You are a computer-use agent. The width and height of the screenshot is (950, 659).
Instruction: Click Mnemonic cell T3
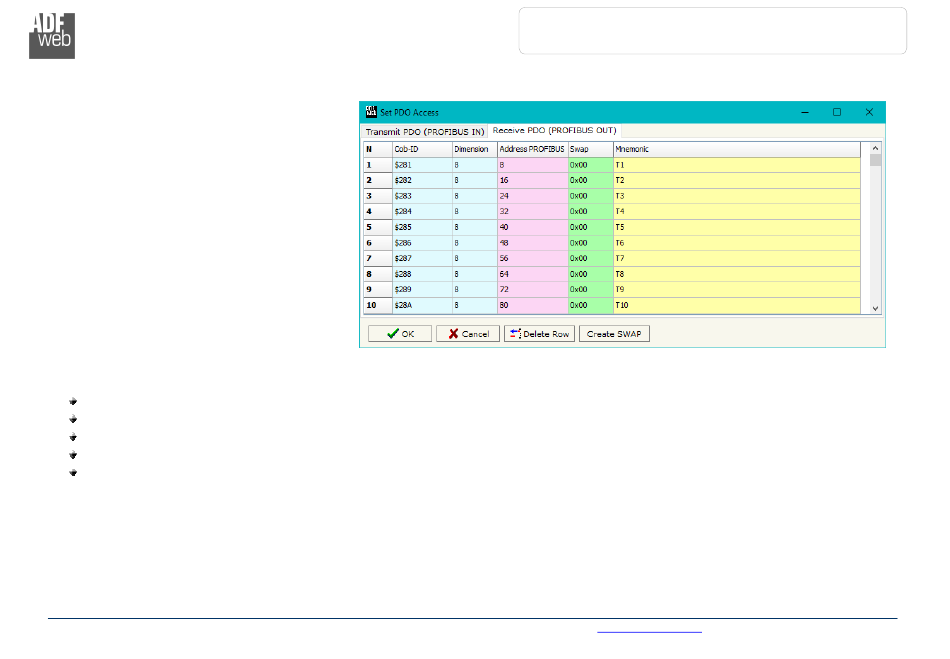coord(737,196)
